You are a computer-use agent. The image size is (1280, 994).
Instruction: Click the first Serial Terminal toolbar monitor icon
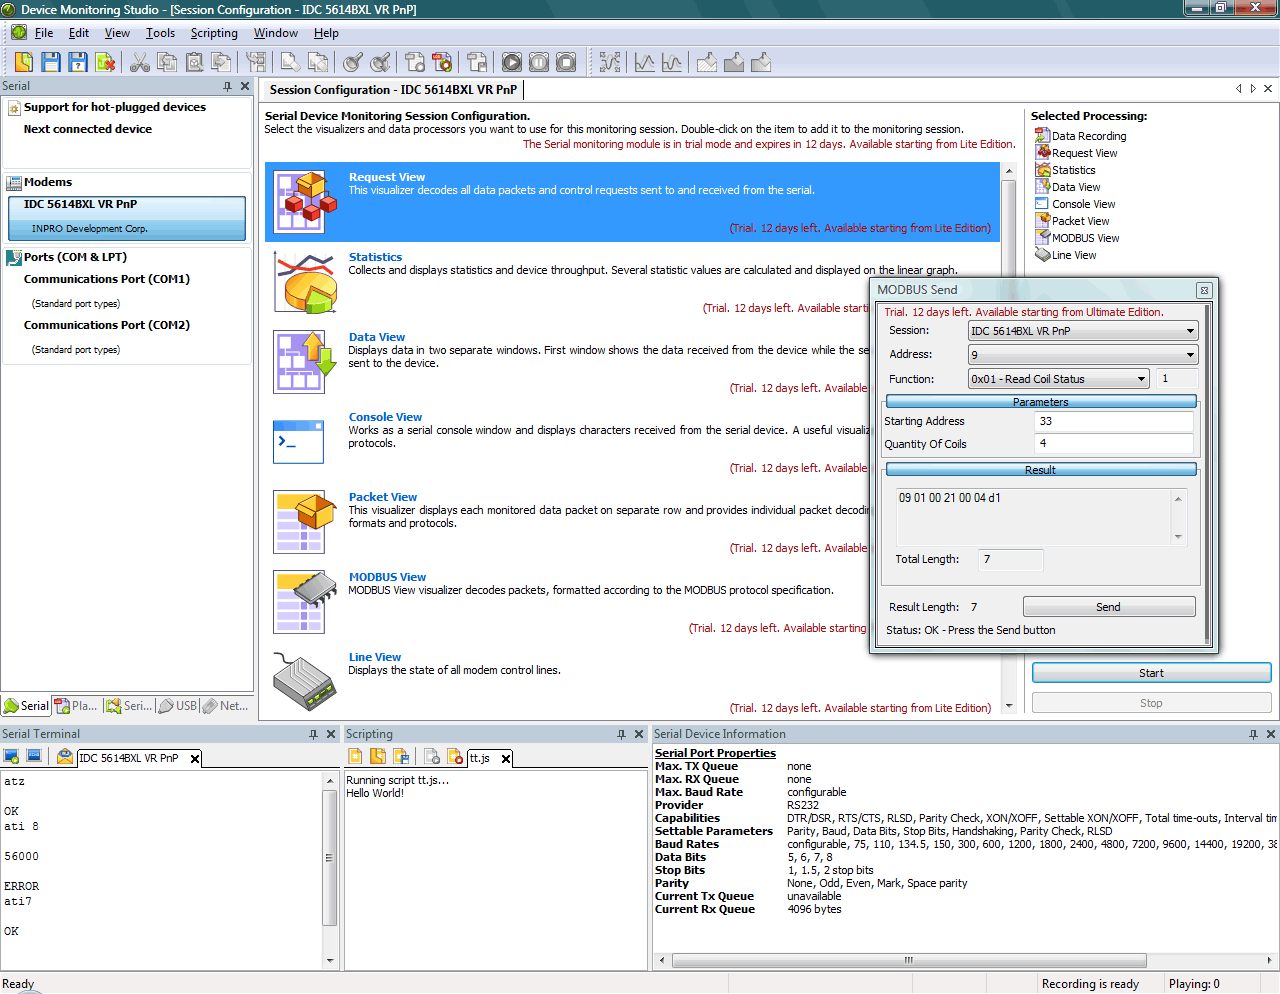click(12, 757)
